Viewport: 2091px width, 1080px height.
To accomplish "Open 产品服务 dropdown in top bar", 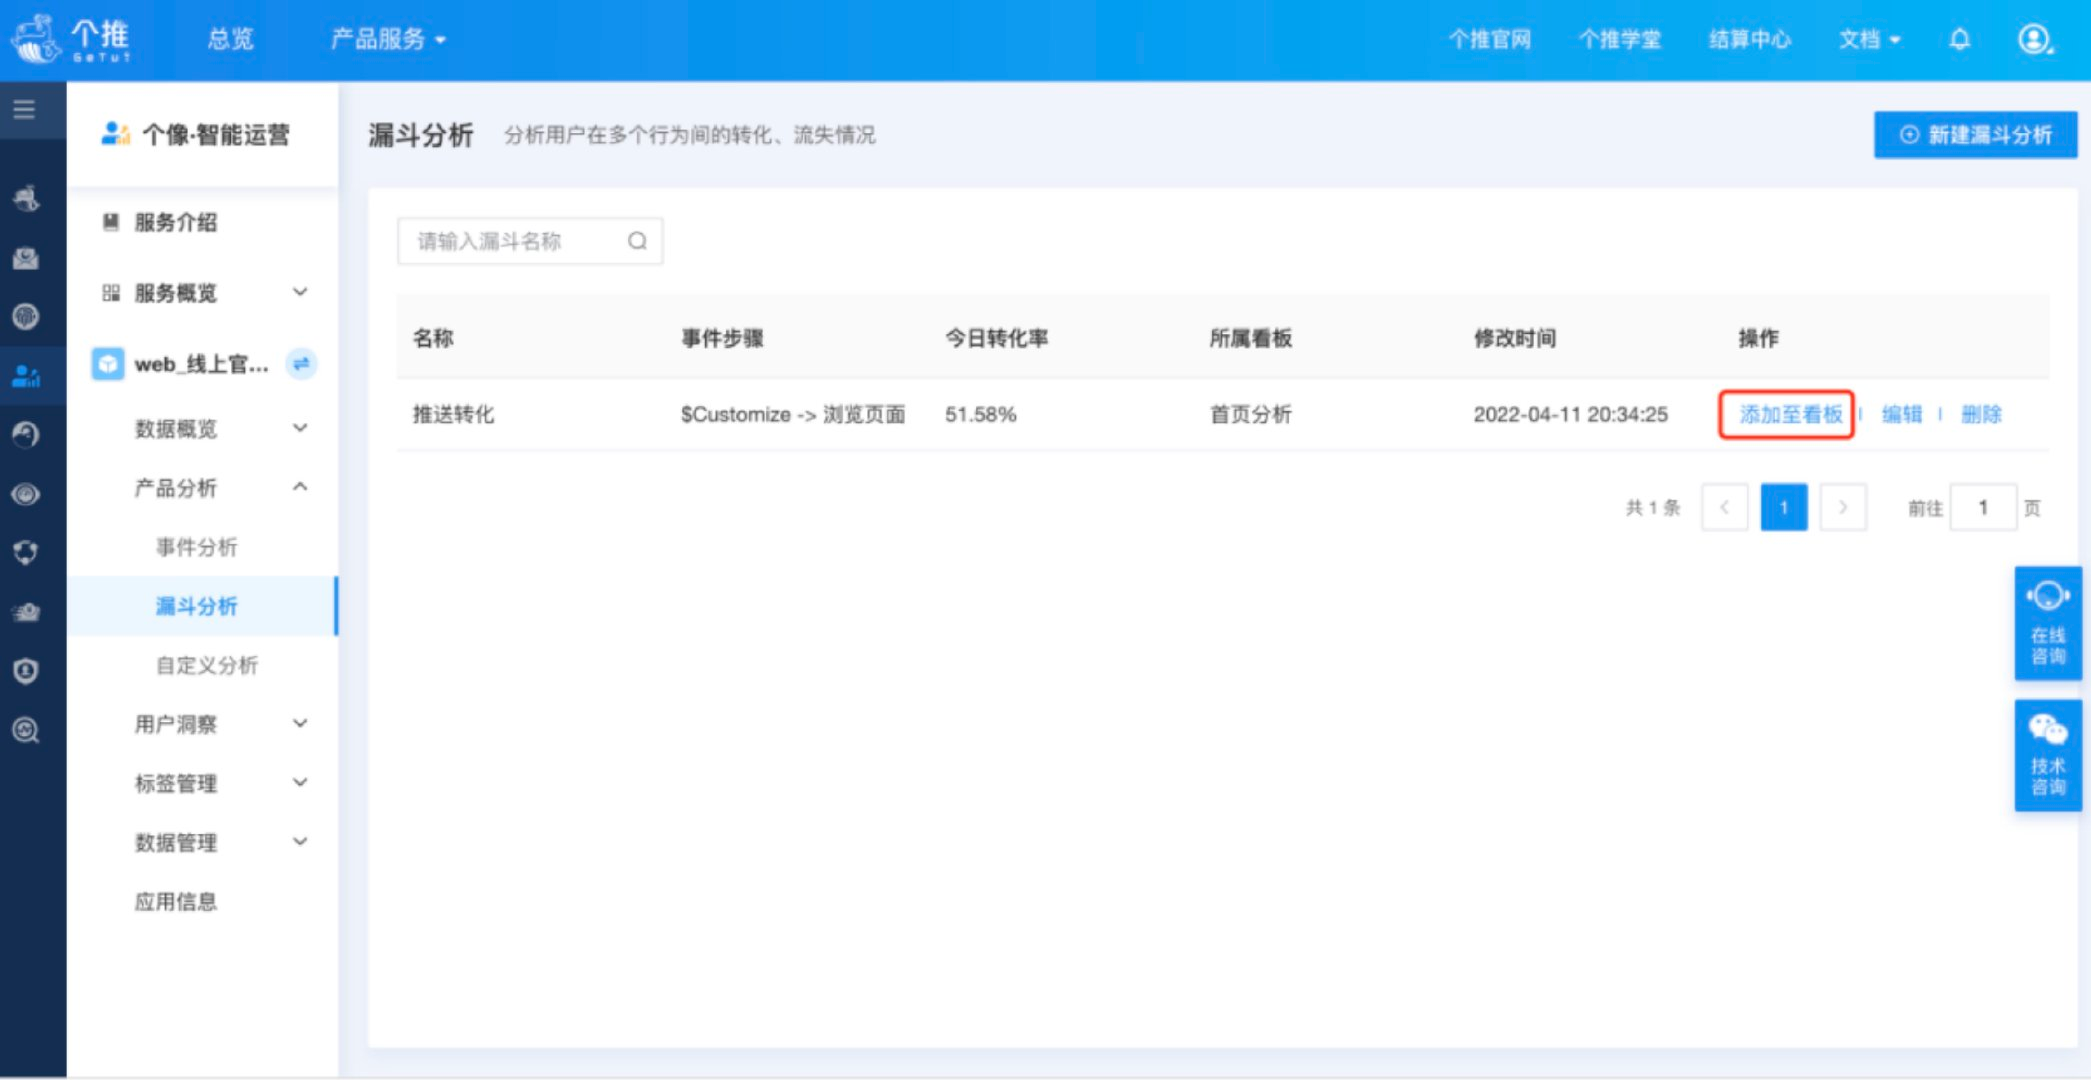I will tap(388, 39).
